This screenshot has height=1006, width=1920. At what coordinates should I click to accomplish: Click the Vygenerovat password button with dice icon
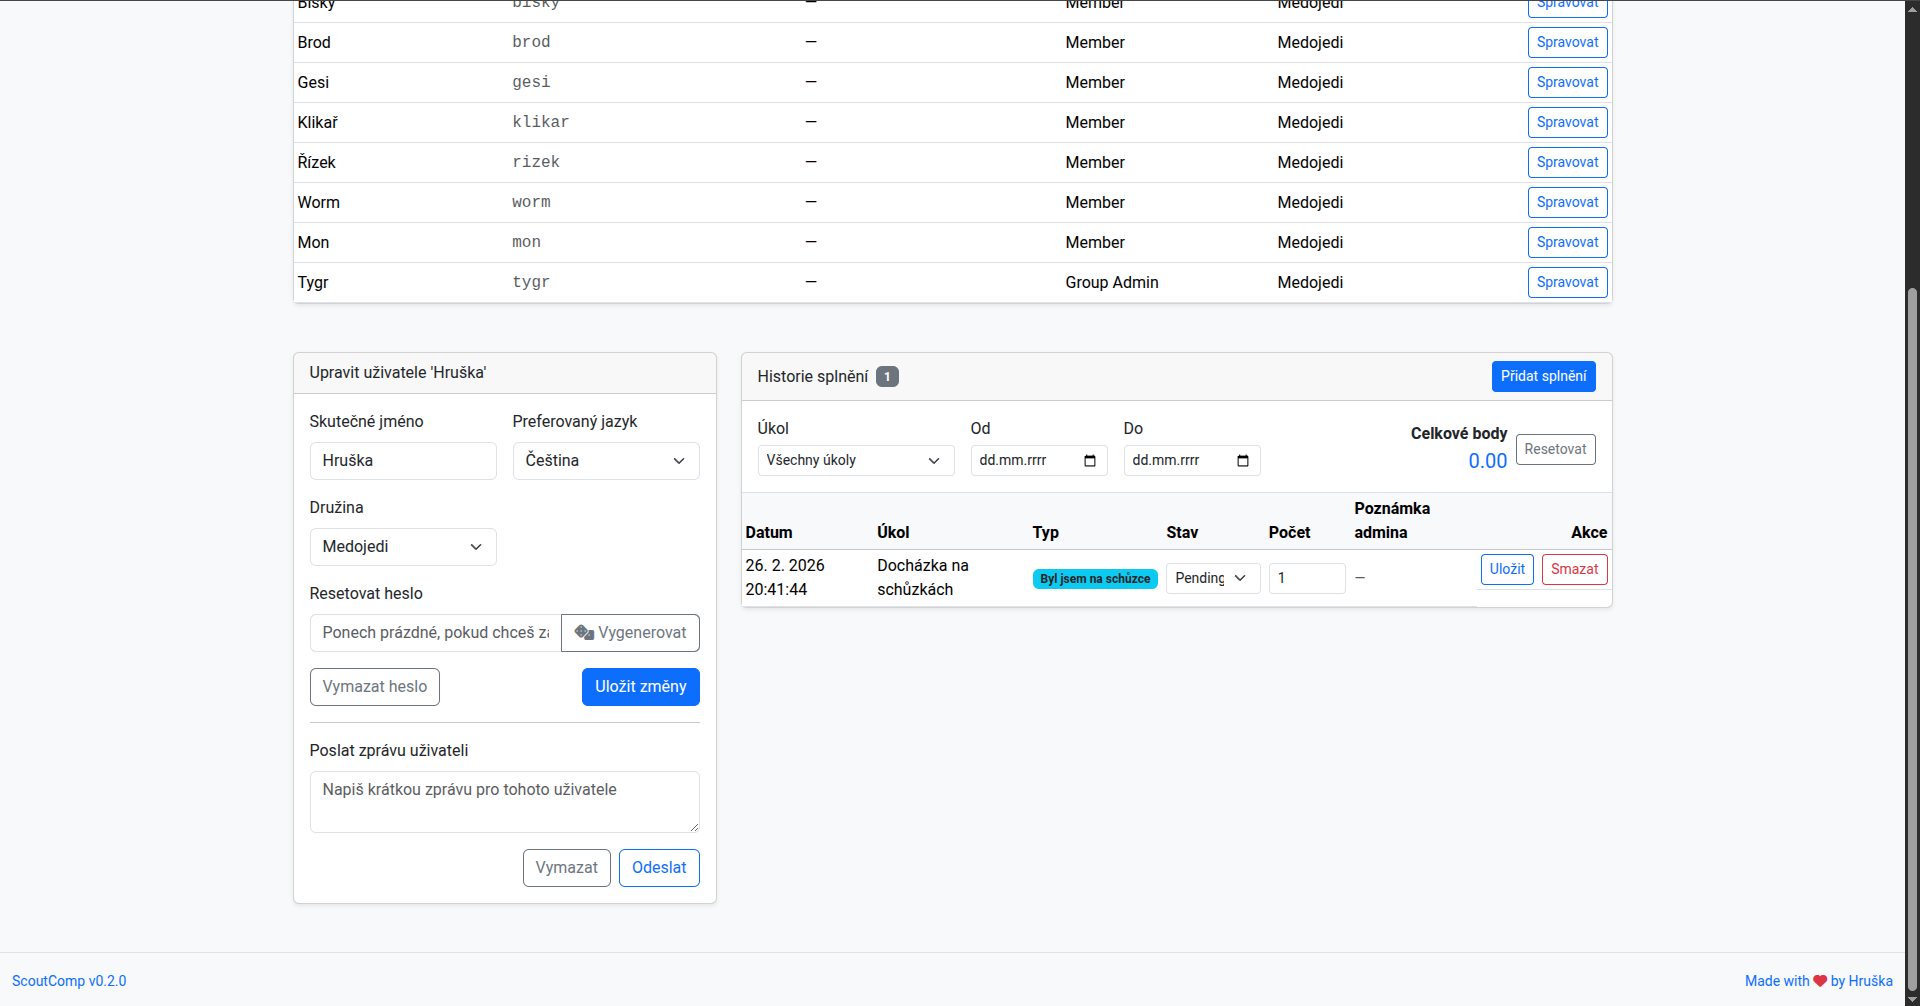coord(630,633)
